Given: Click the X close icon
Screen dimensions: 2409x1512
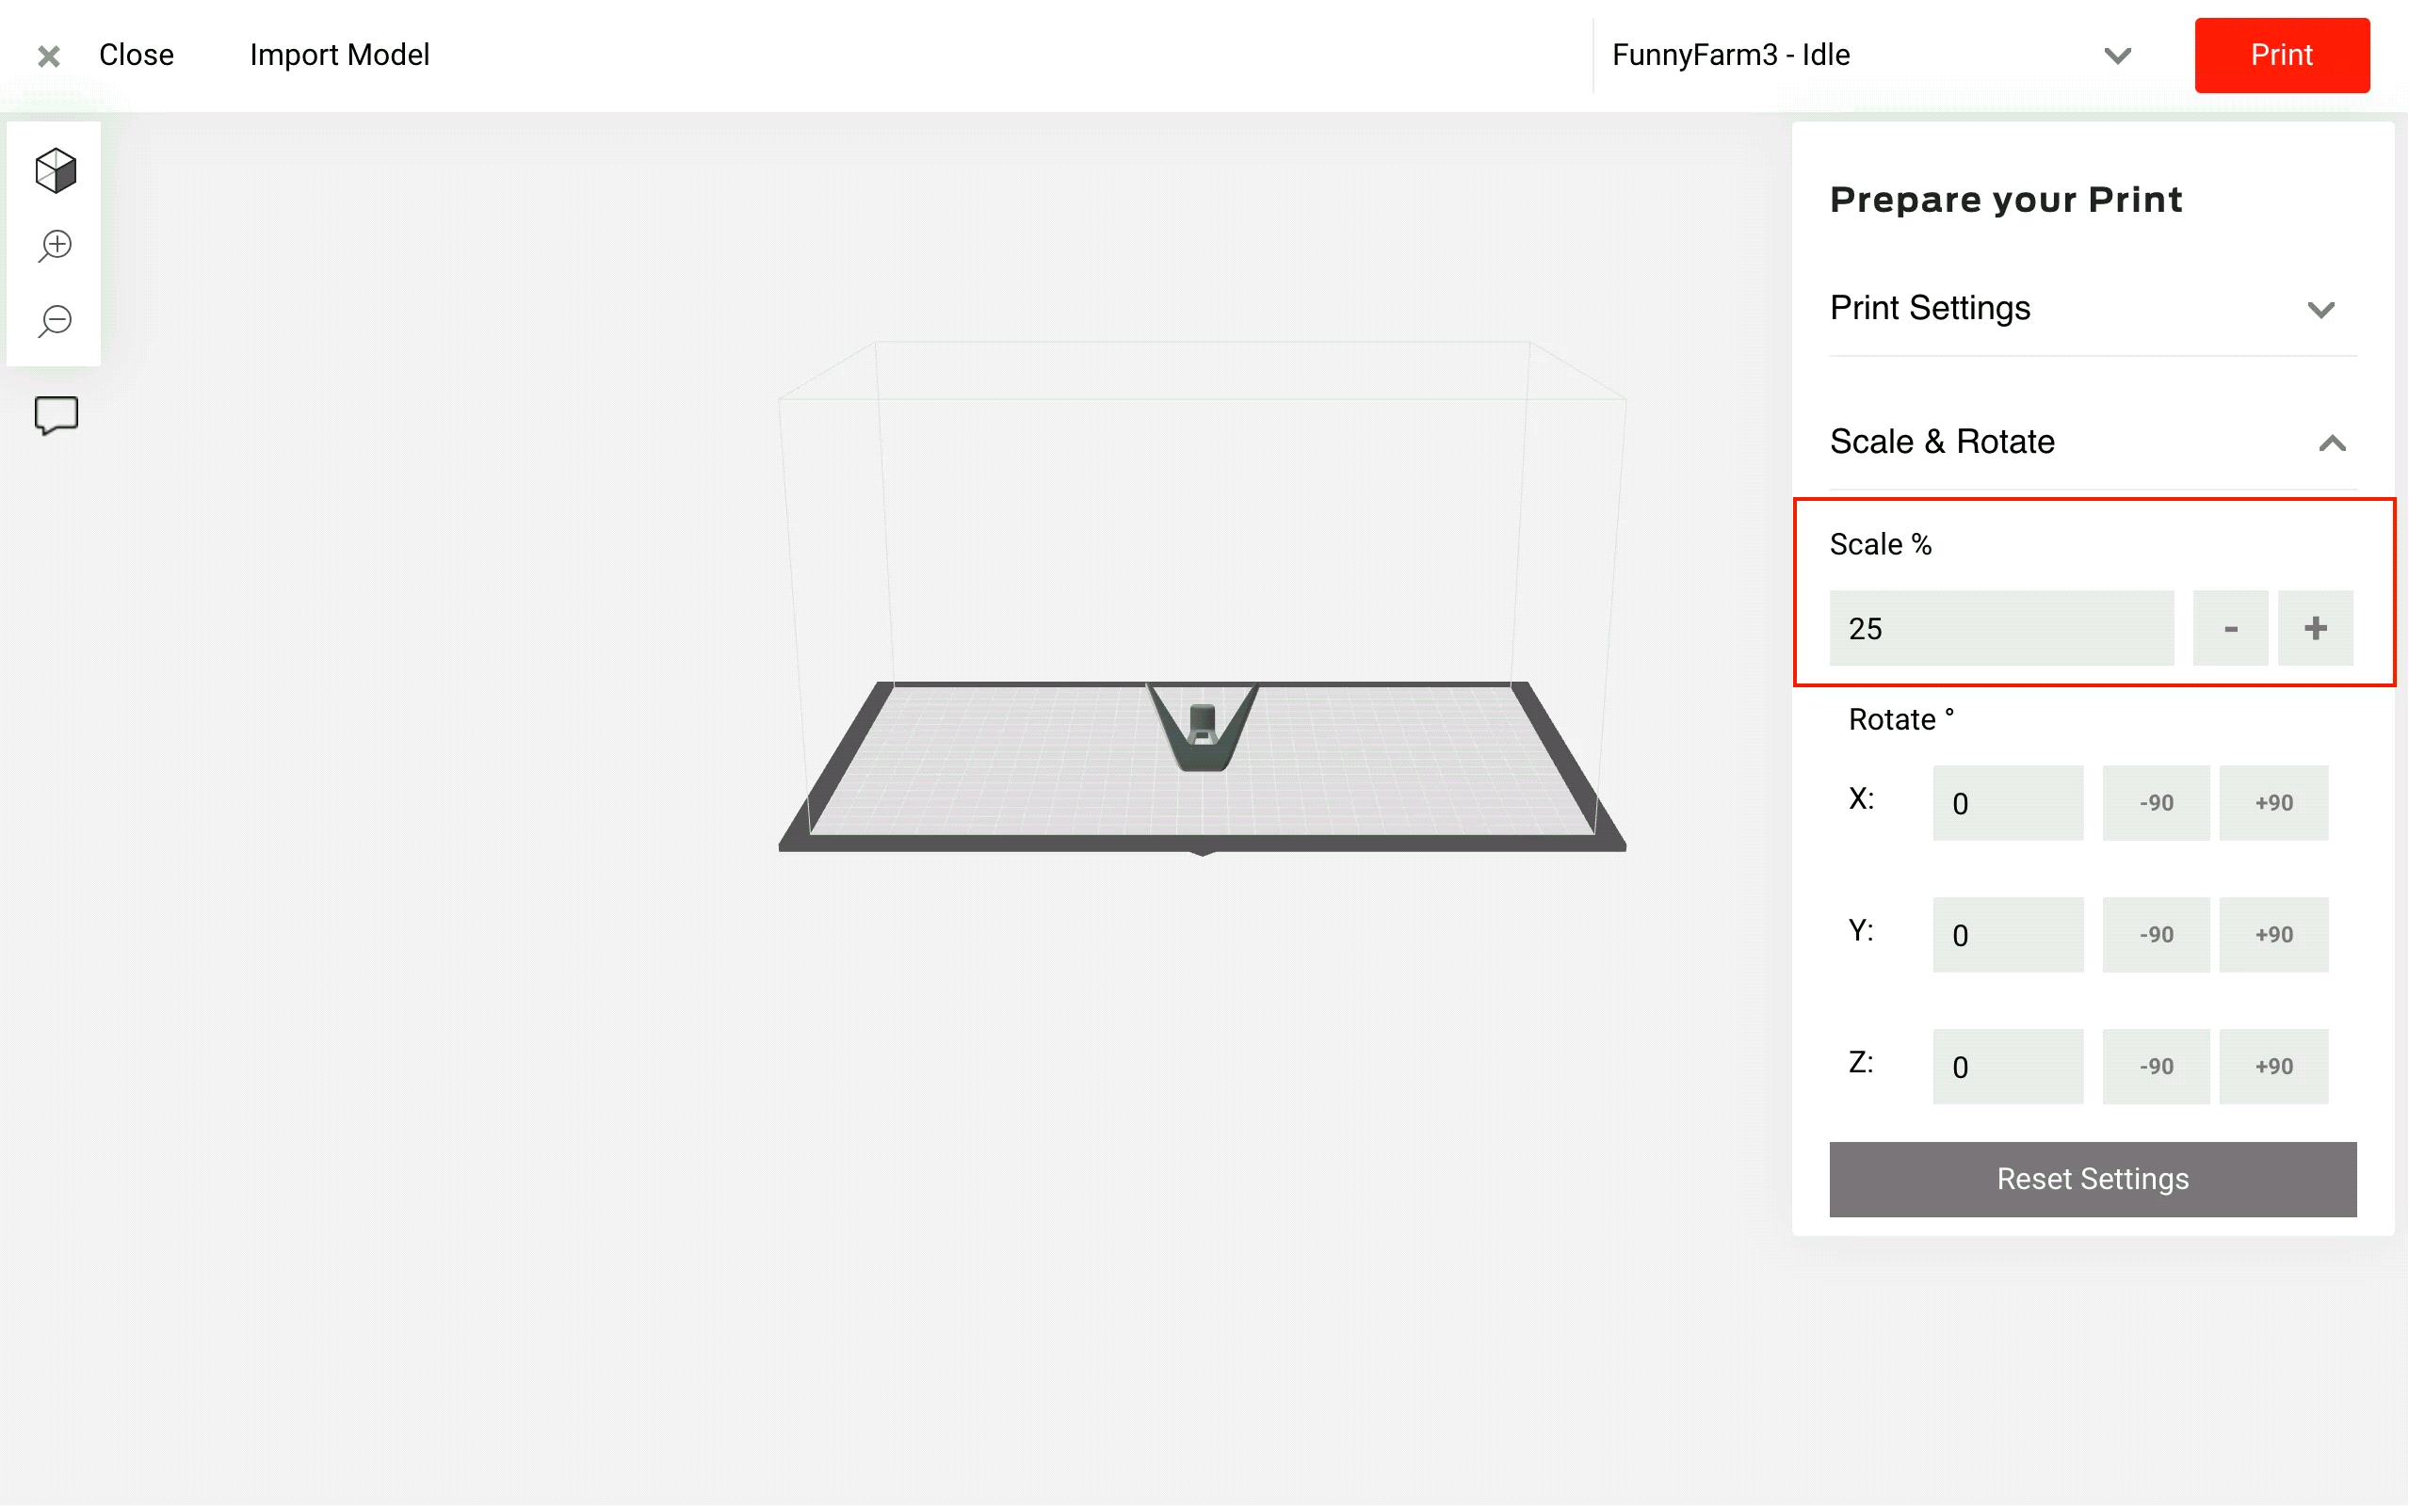Looking at the screenshot, I should pyautogui.click(x=49, y=56).
